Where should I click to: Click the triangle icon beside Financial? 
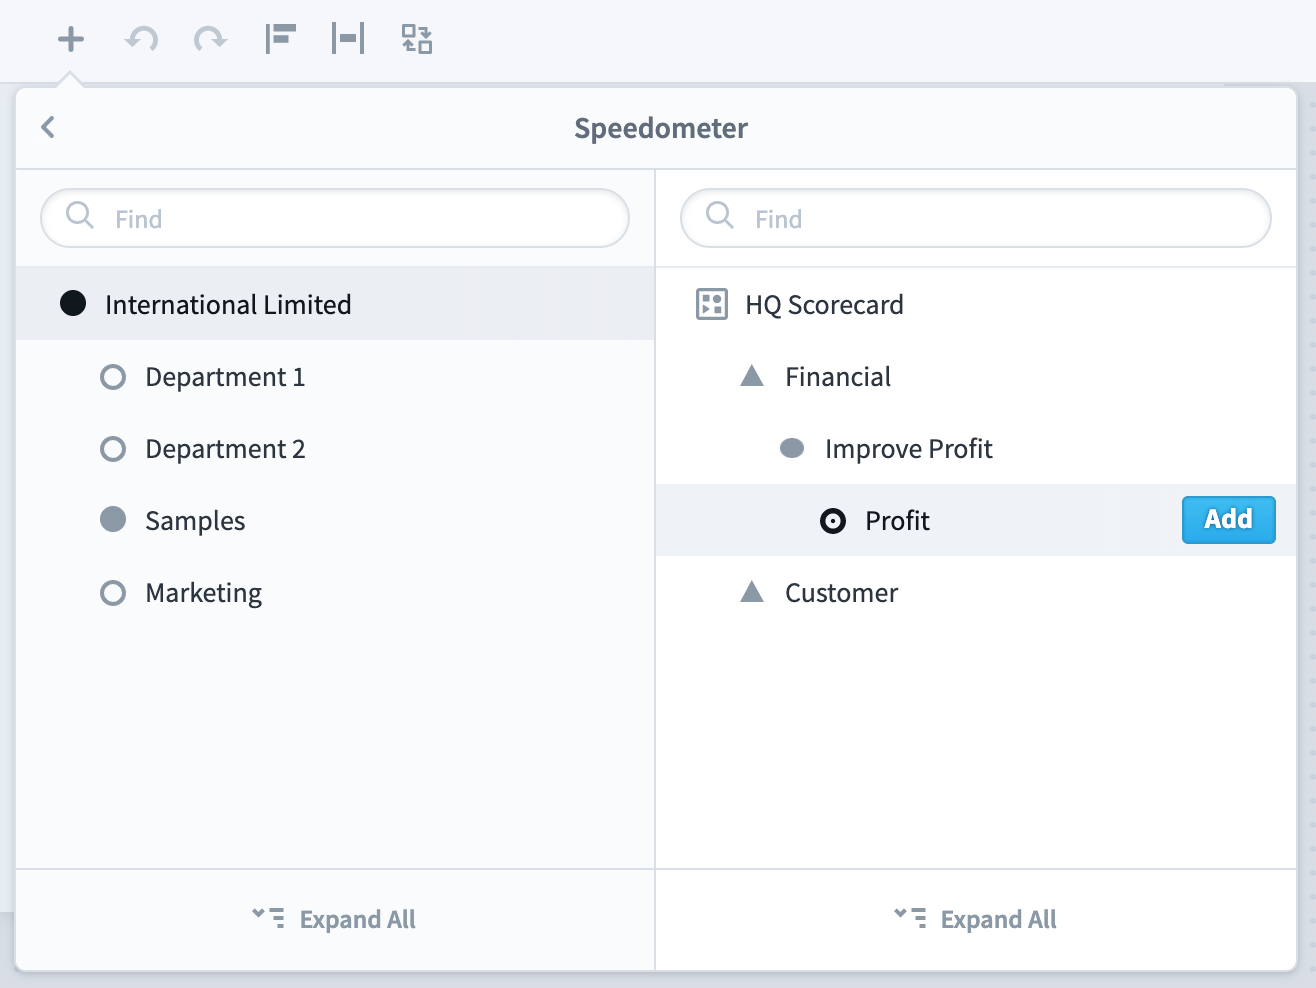(752, 376)
